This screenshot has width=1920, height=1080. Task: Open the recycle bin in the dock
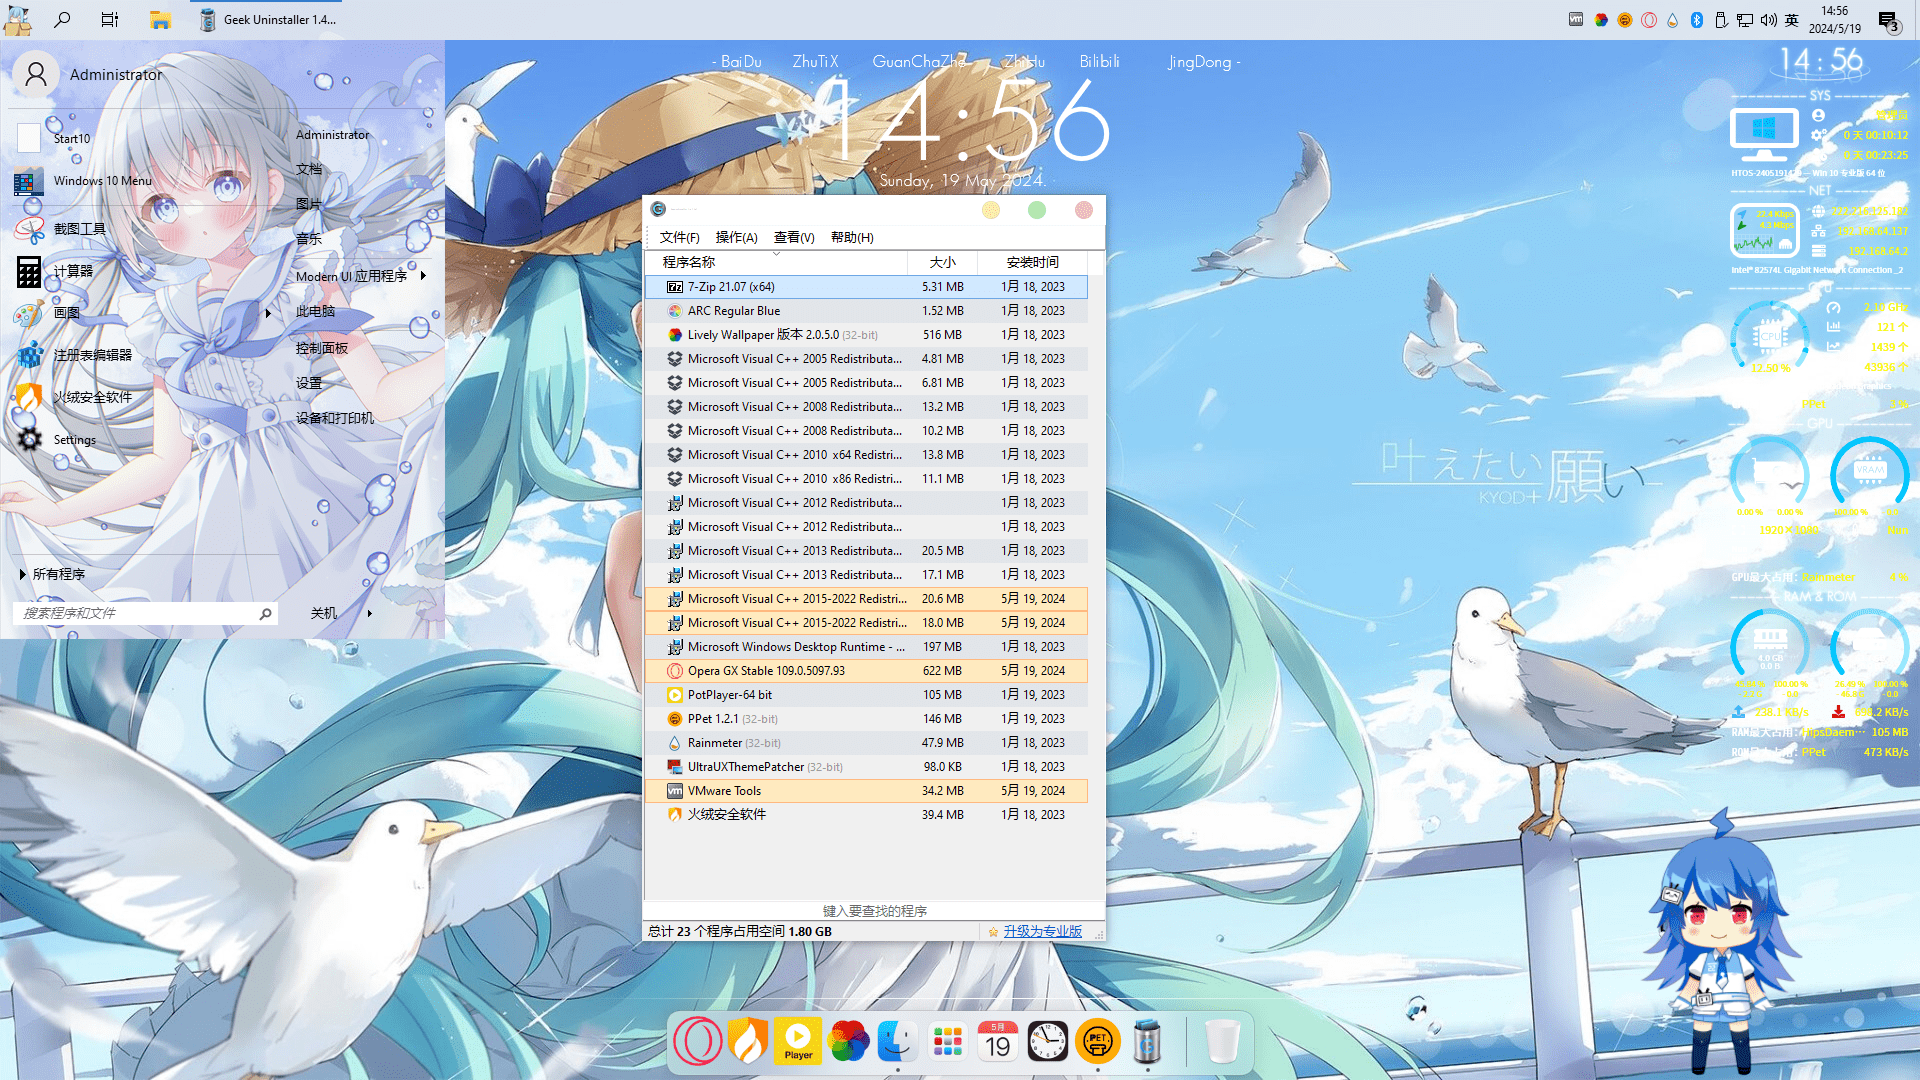click(1221, 1041)
